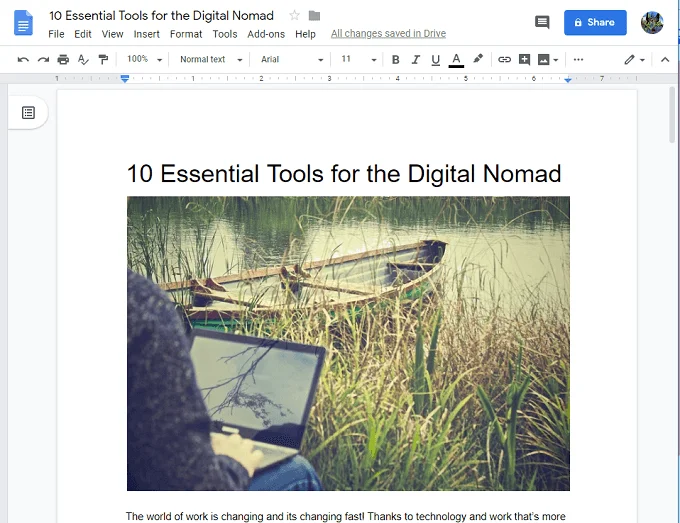
Task: Insert a link
Action: coord(504,59)
